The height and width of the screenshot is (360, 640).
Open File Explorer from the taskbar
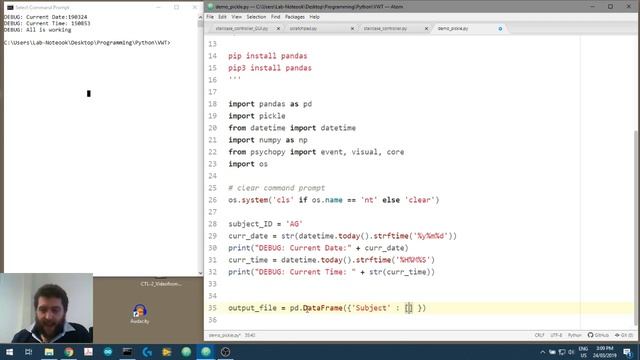(49, 351)
